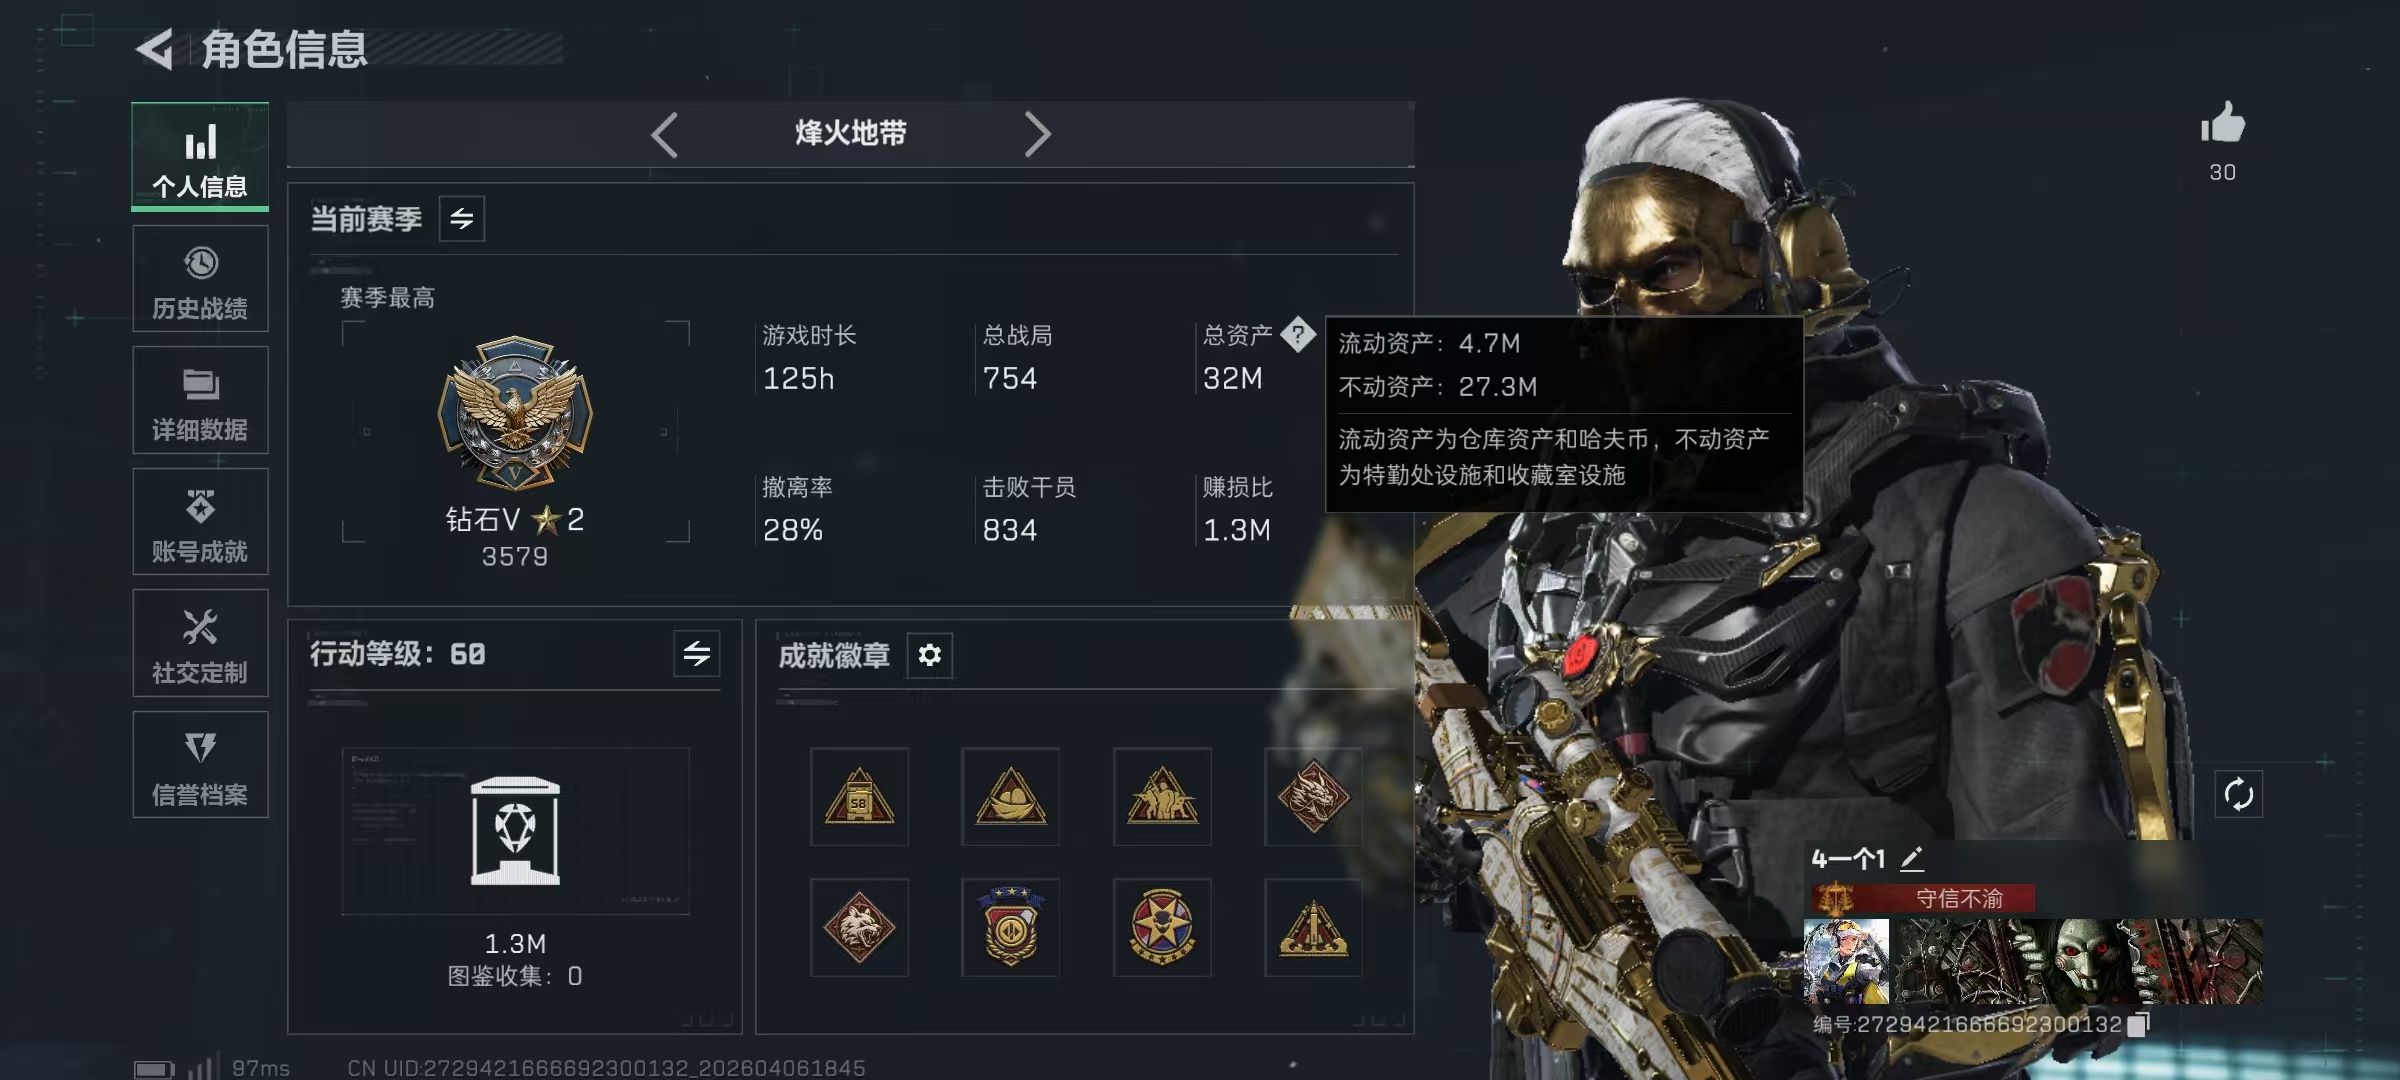Open the collection showcase thumbnail in 行动等级

click(515, 831)
